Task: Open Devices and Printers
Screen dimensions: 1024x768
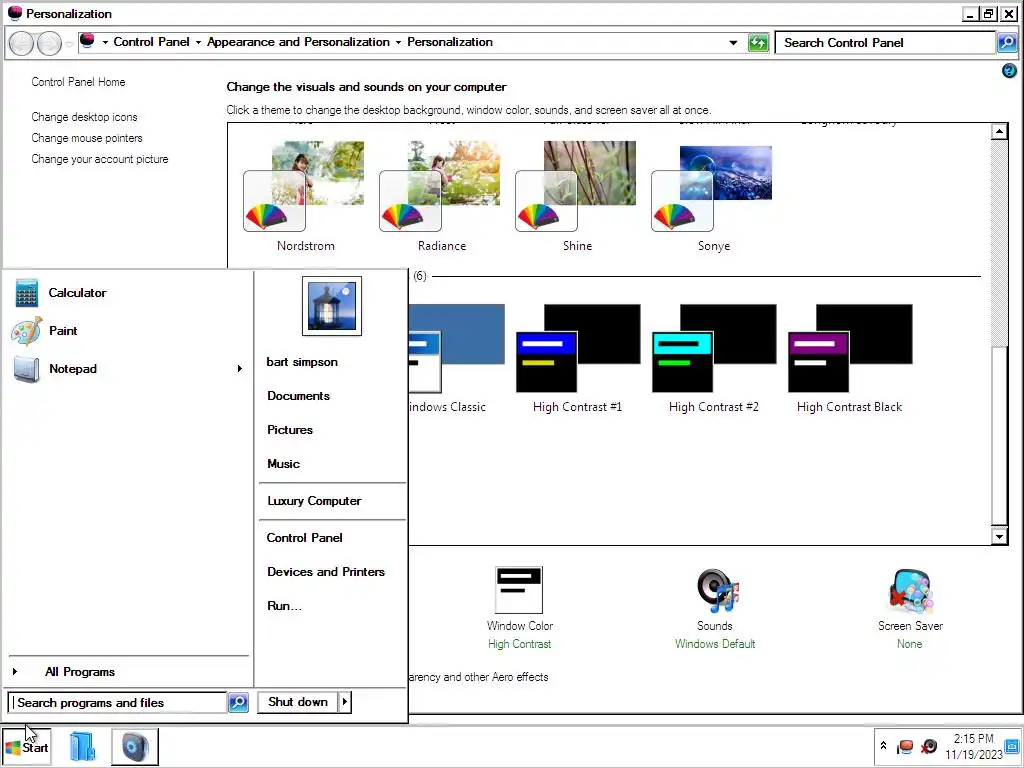Action: (x=326, y=571)
